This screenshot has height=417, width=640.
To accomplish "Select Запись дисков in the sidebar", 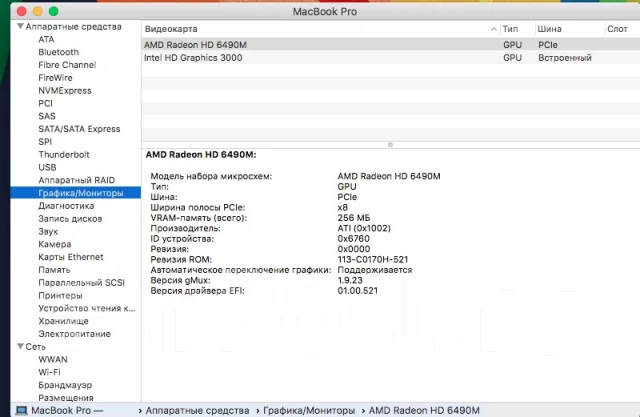I will point(70,219).
